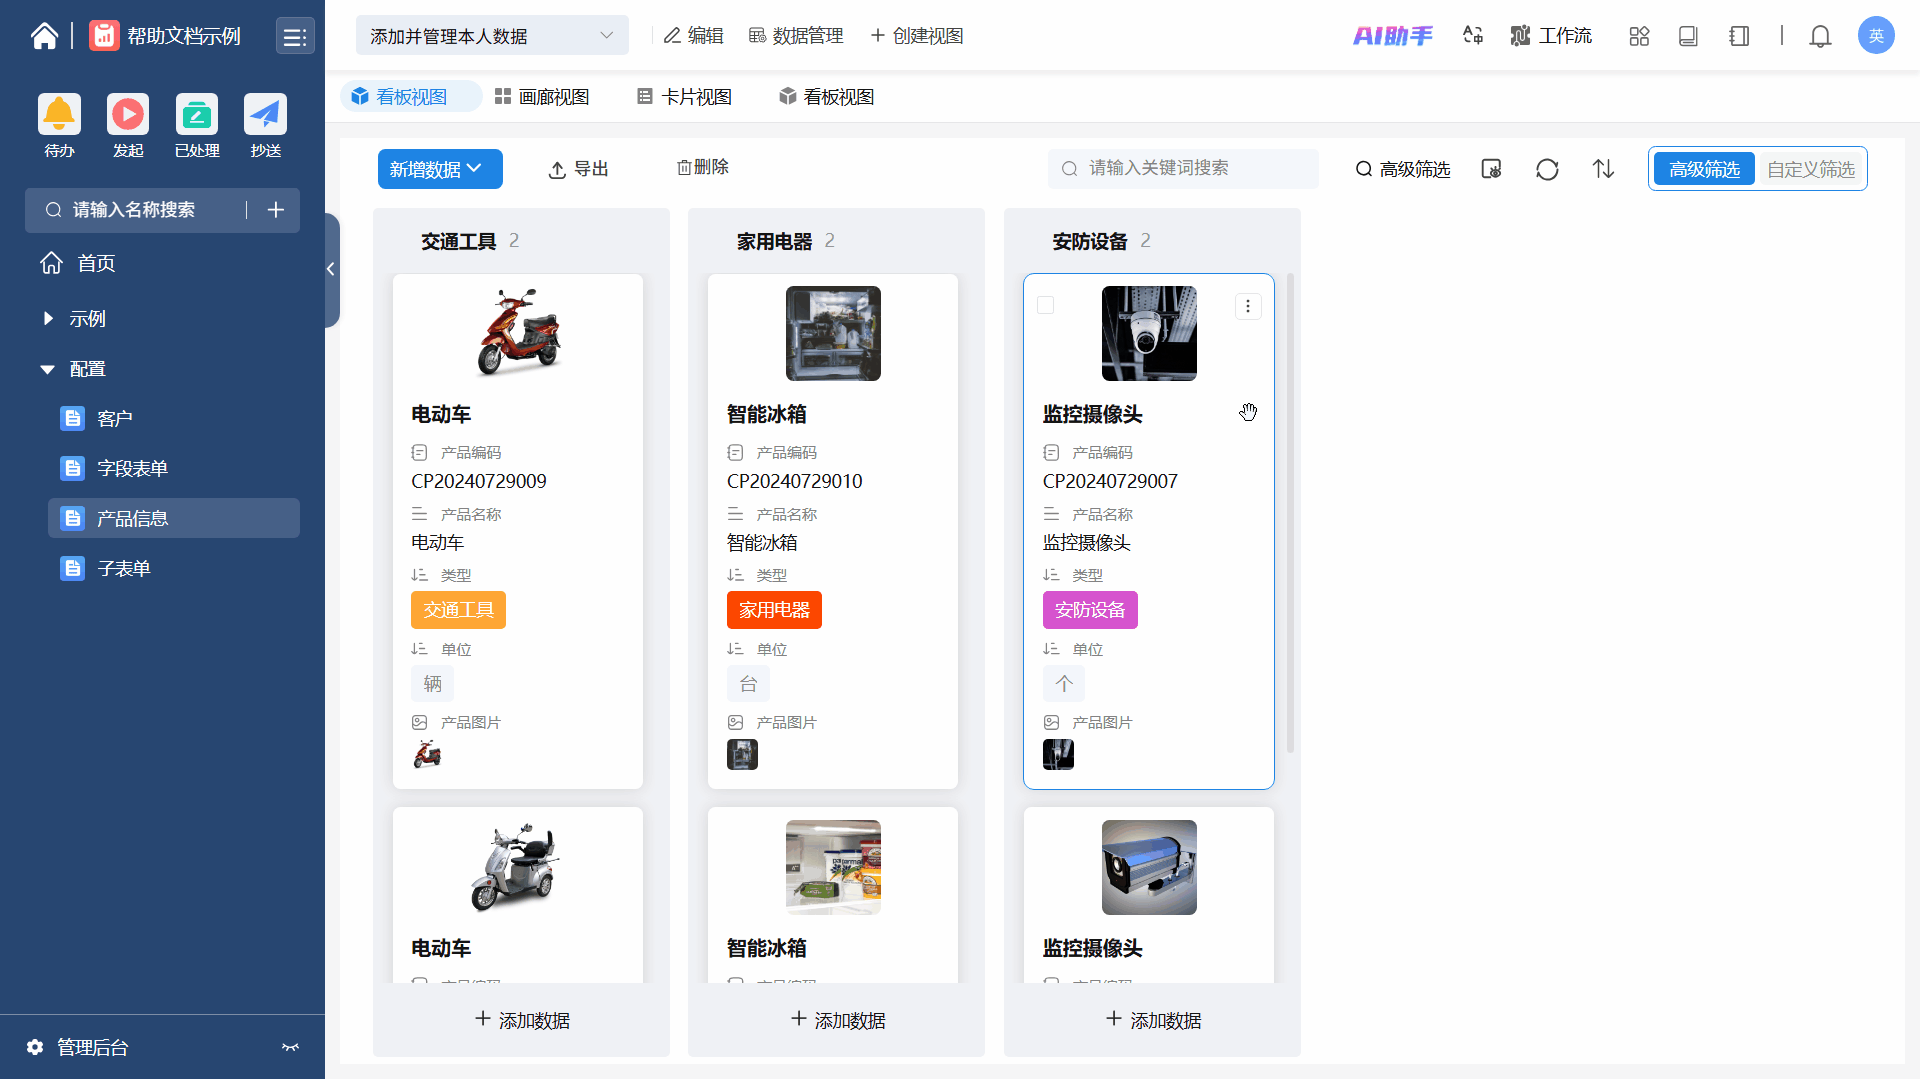Screen dimensions: 1920x1079
Task: Open the notifications bell
Action: point(1820,36)
